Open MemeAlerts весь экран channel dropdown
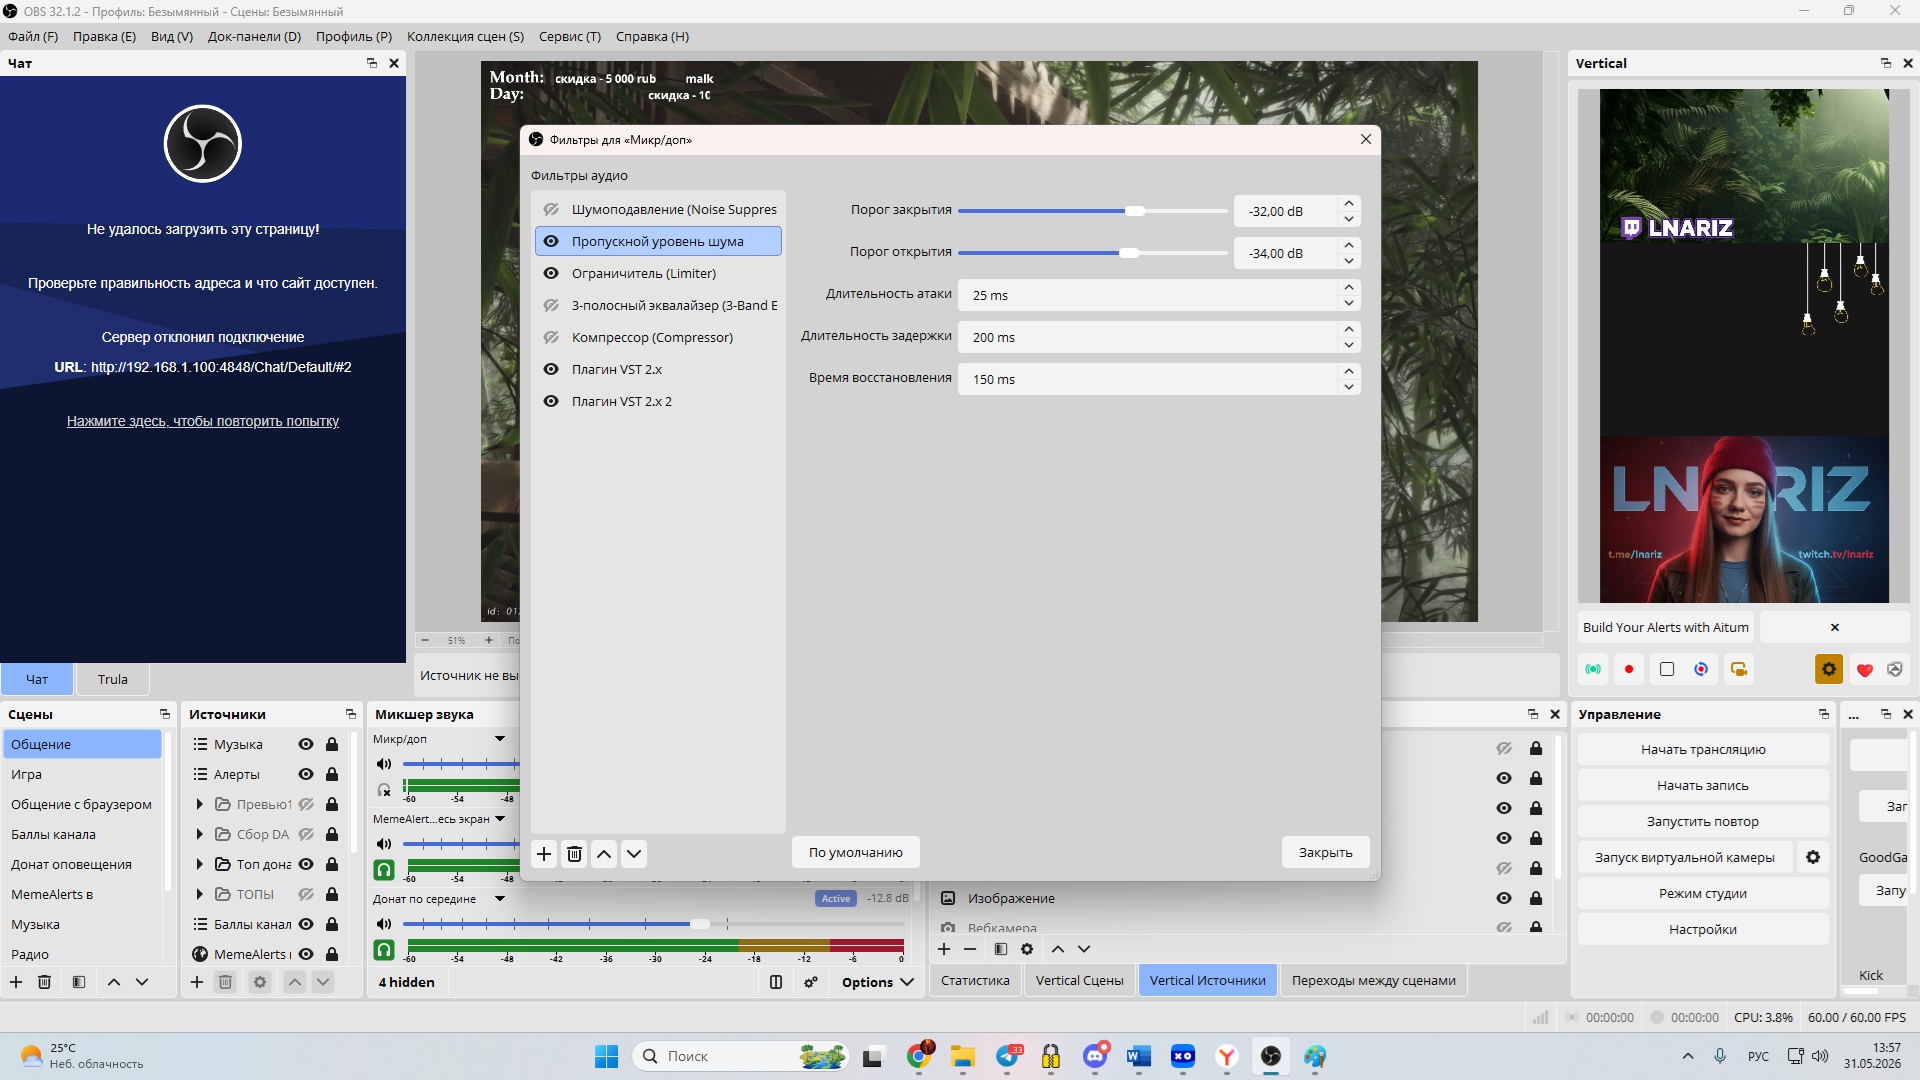This screenshot has height=1080, width=1920. click(x=500, y=819)
